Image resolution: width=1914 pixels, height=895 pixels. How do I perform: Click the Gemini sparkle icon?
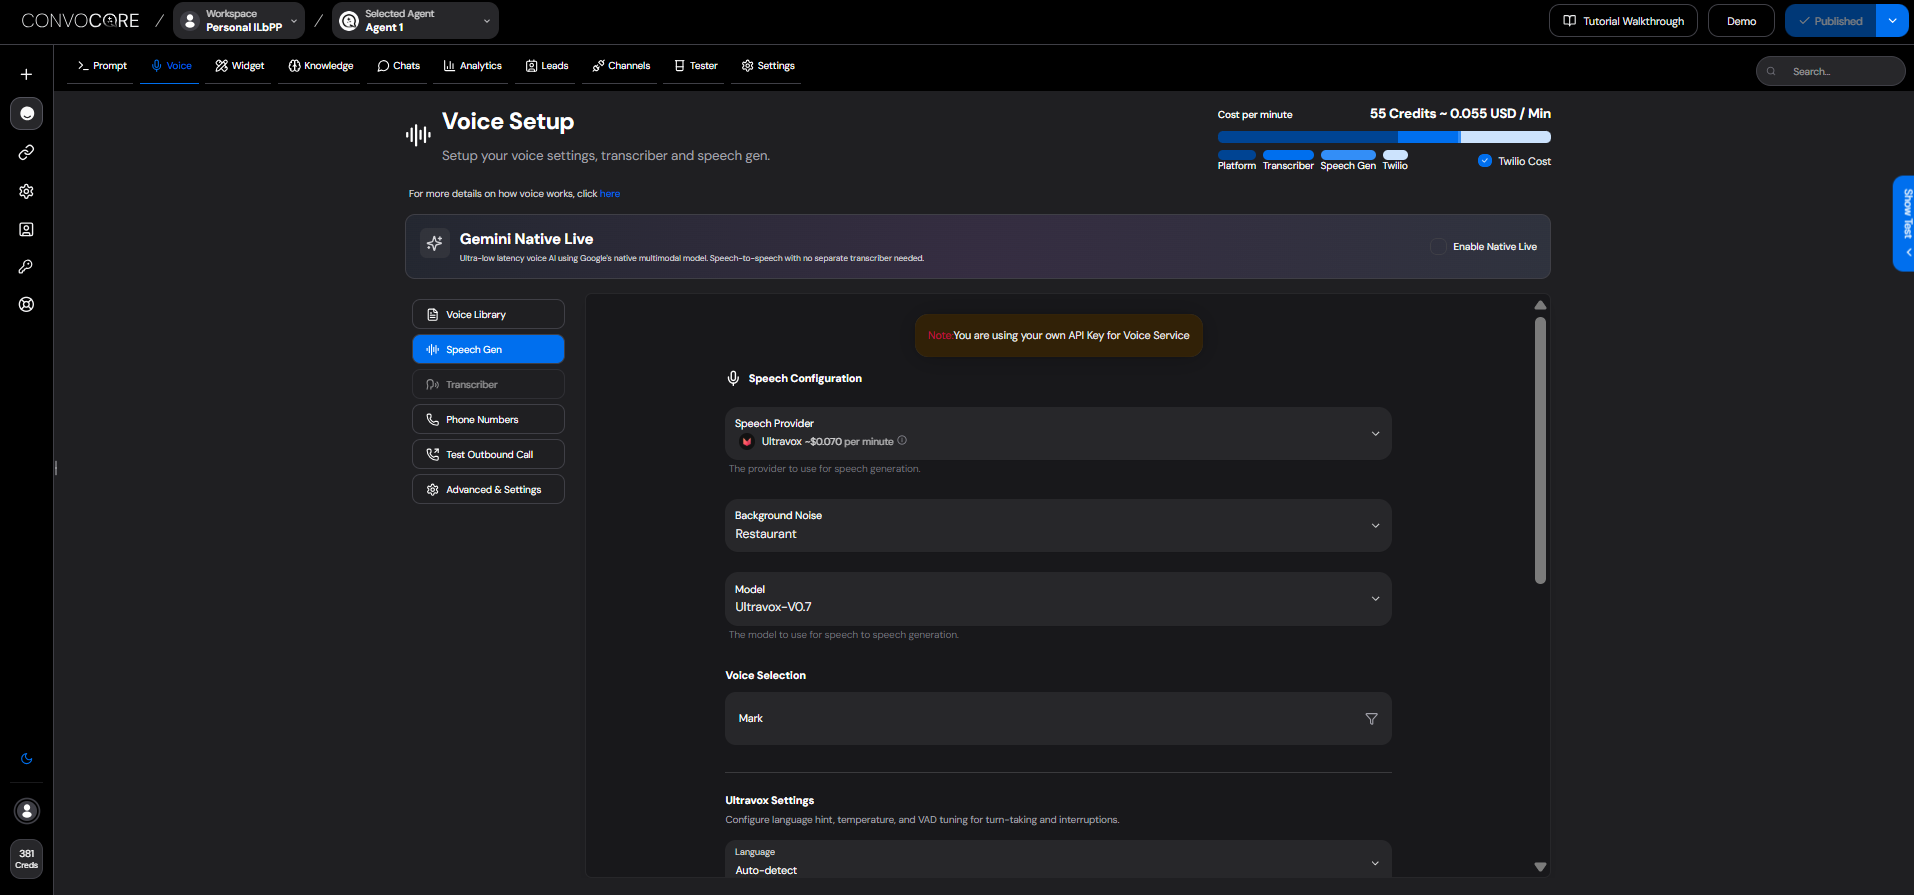(434, 243)
